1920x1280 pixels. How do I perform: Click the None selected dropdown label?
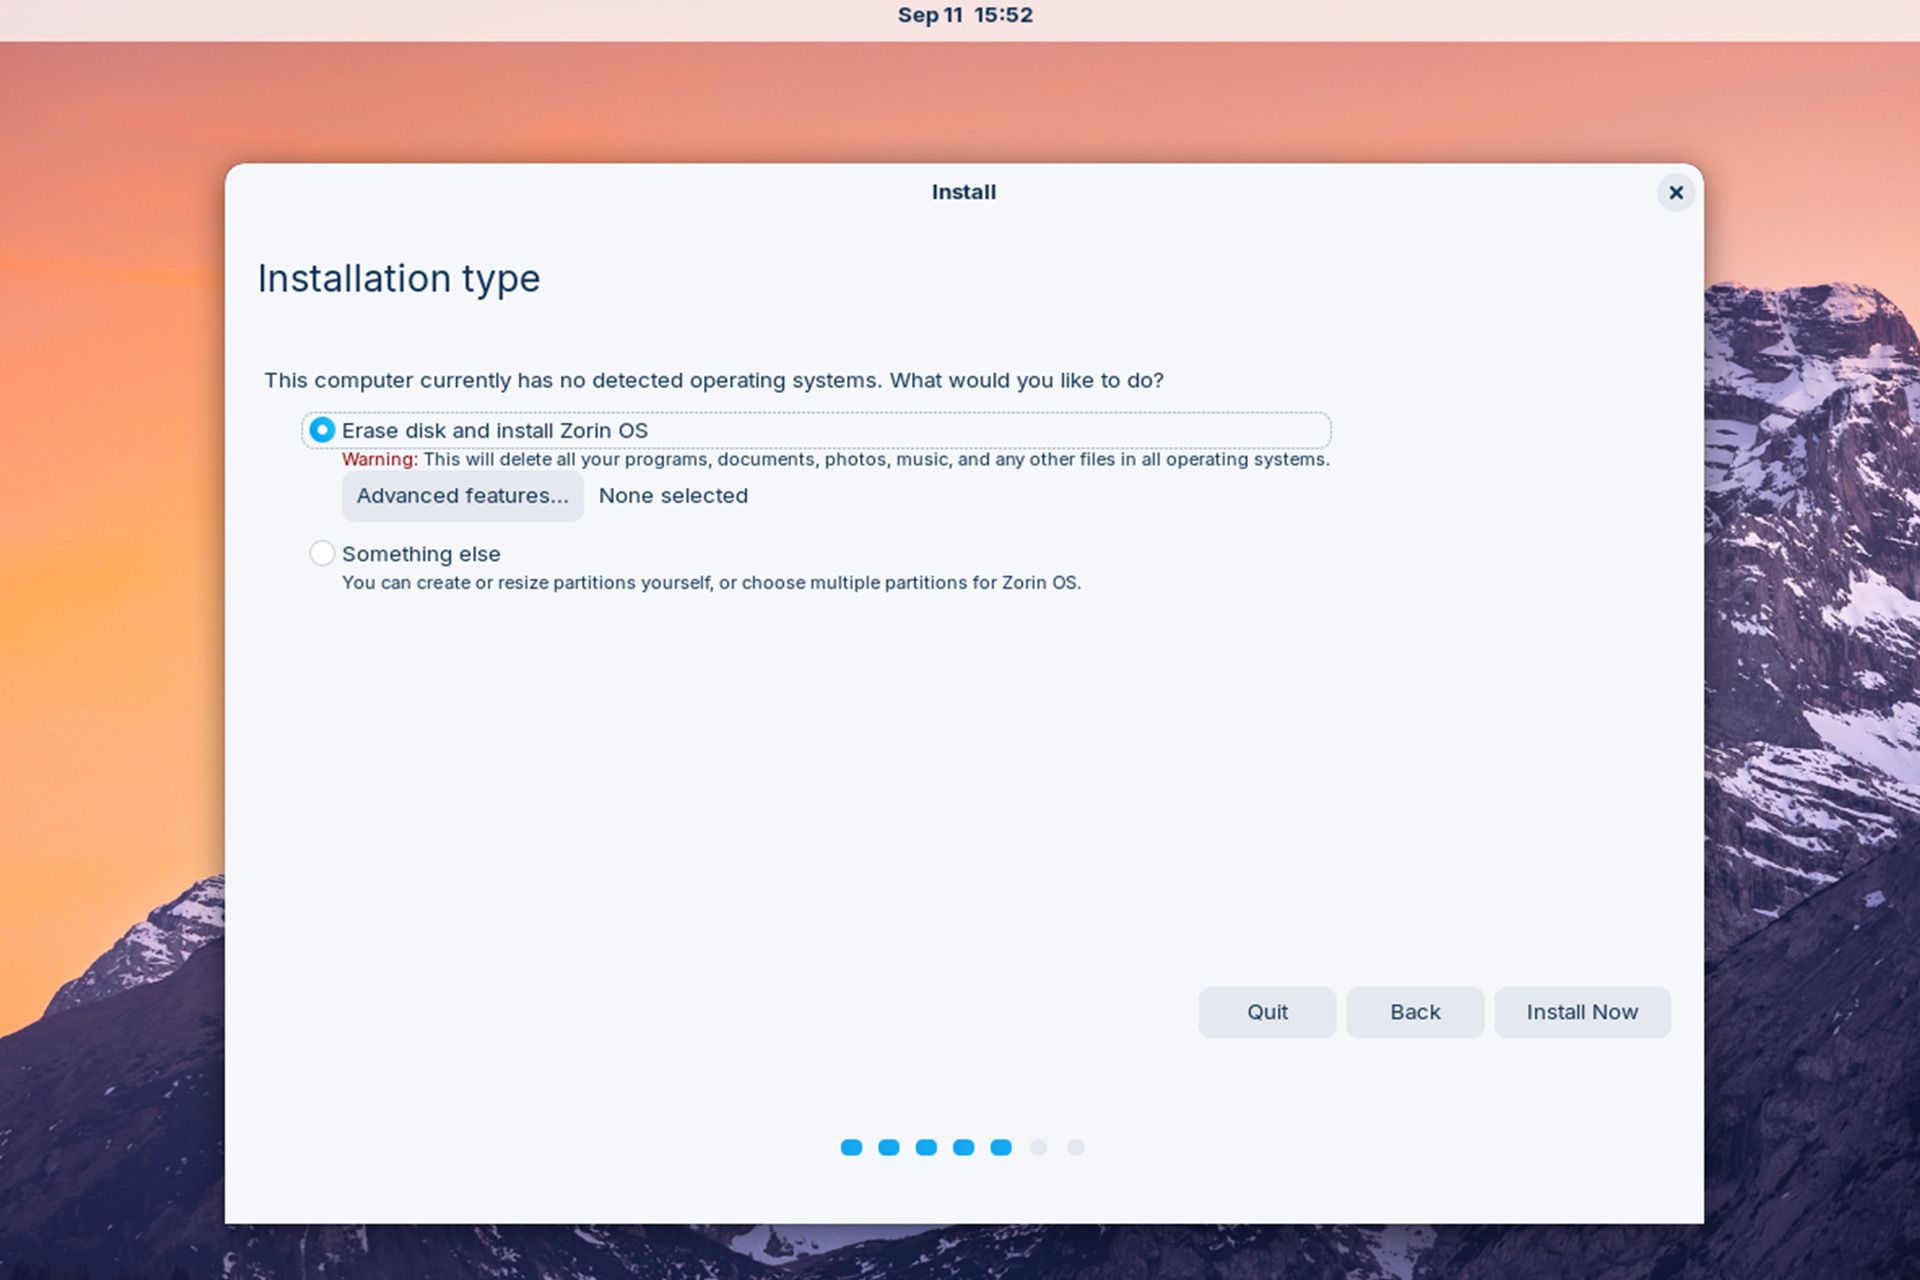click(673, 494)
